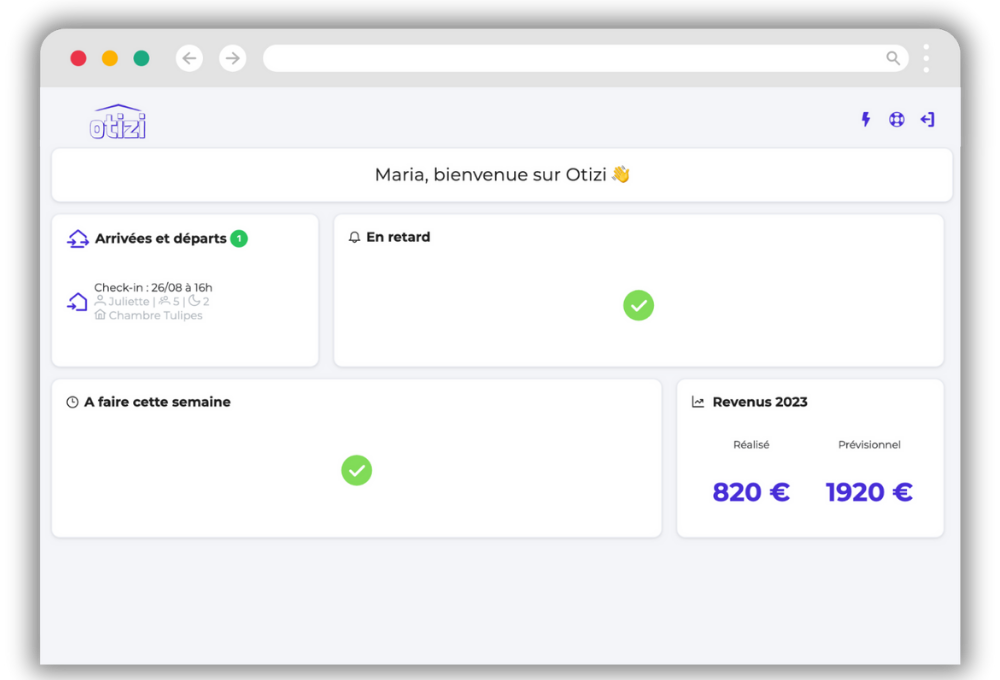Open the lifebuoy help icon
Viewport: 1000px width, 680px height.
tap(897, 119)
